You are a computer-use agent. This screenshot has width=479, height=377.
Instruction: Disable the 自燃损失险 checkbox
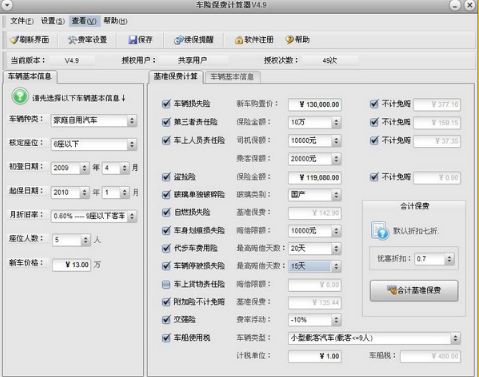tap(166, 212)
